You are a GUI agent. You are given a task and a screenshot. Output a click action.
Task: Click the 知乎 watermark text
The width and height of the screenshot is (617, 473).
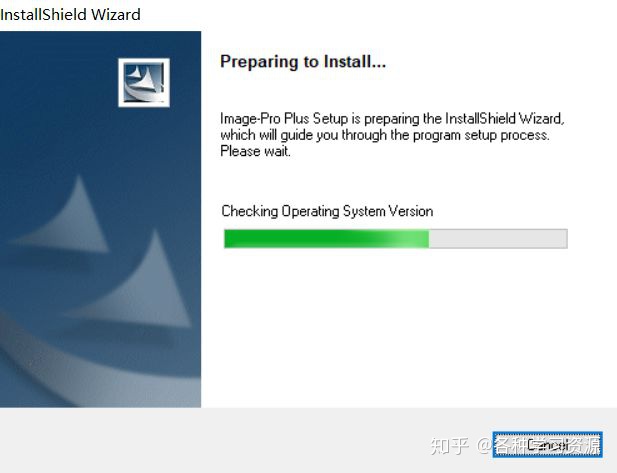tap(450, 446)
